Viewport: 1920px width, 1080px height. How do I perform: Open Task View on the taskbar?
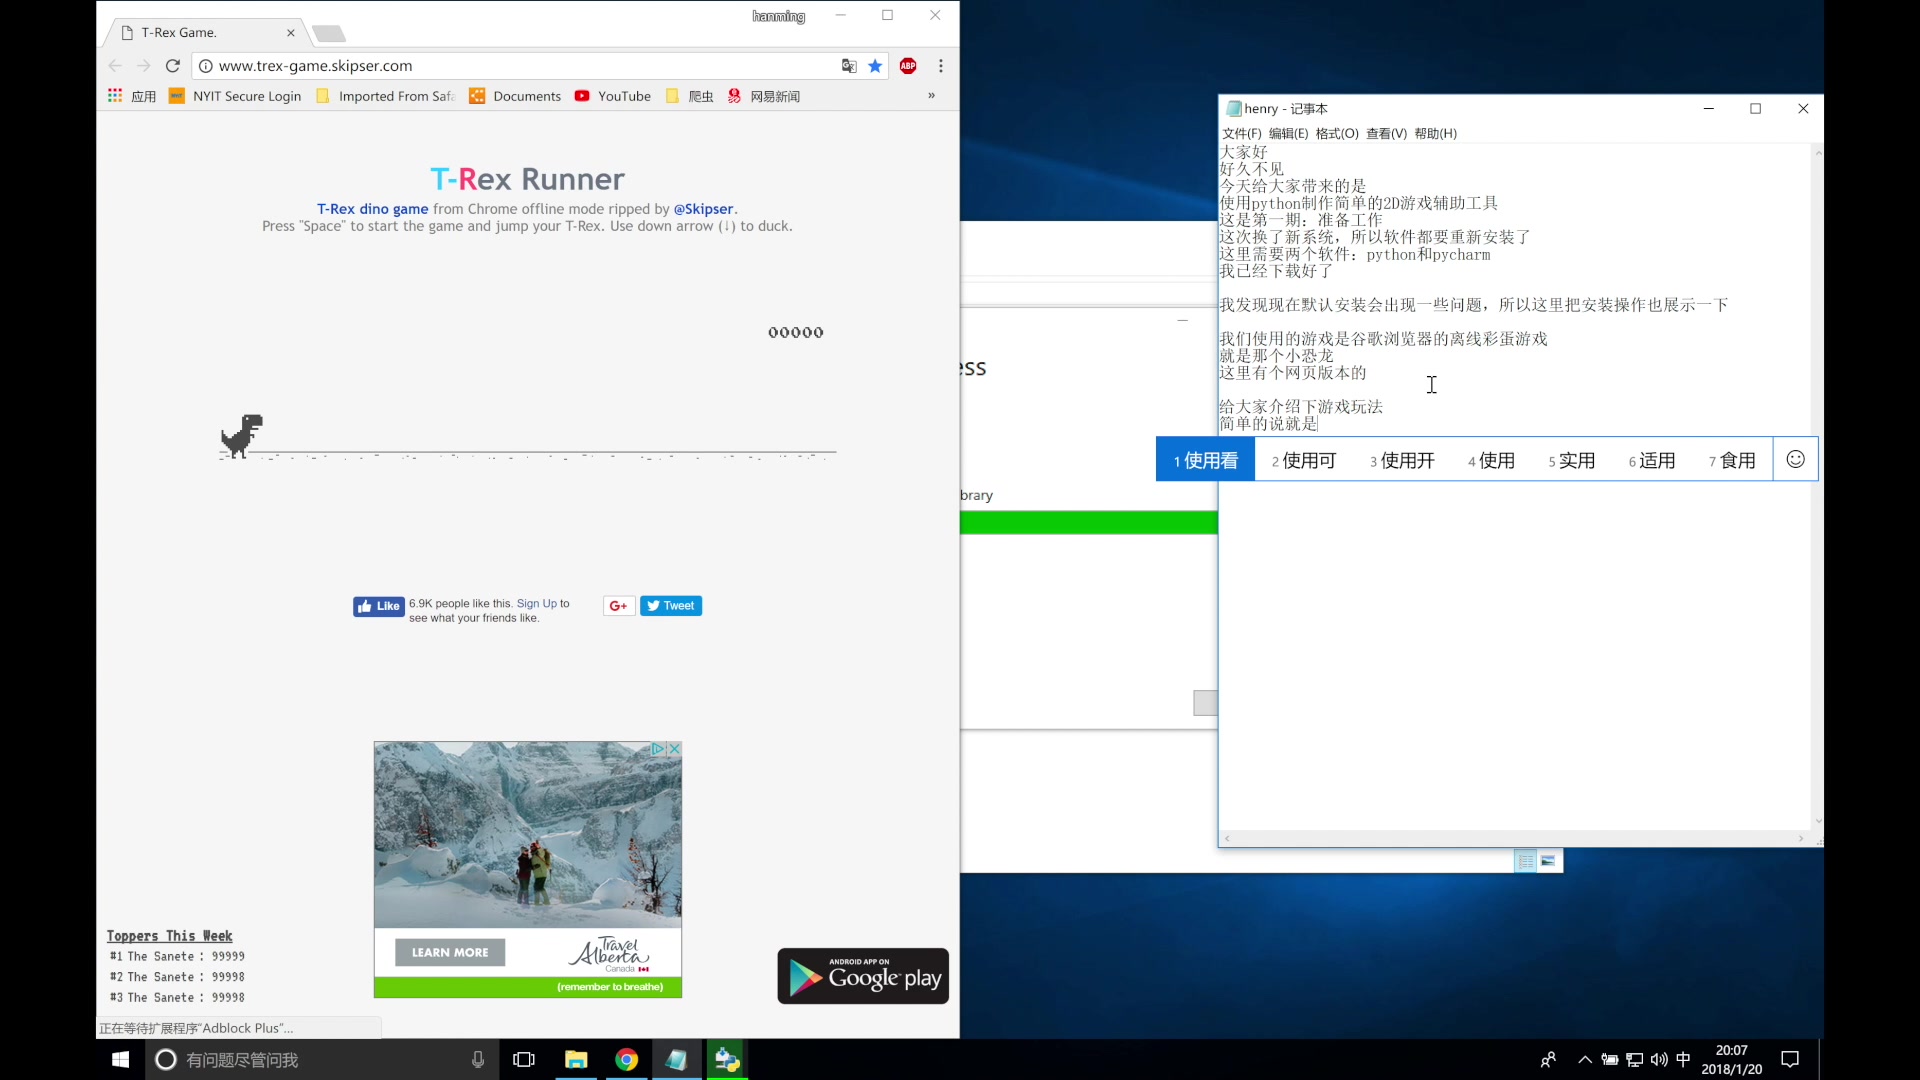click(x=524, y=1059)
